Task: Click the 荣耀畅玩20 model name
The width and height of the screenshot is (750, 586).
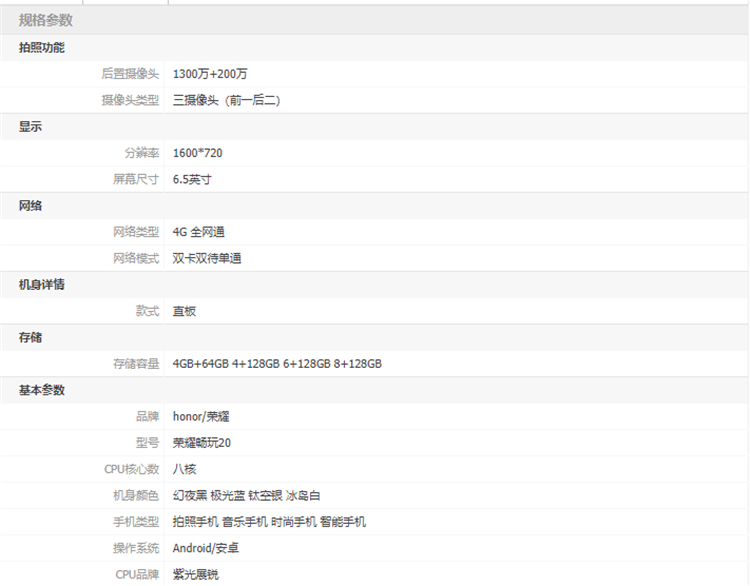Action: [x=202, y=442]
